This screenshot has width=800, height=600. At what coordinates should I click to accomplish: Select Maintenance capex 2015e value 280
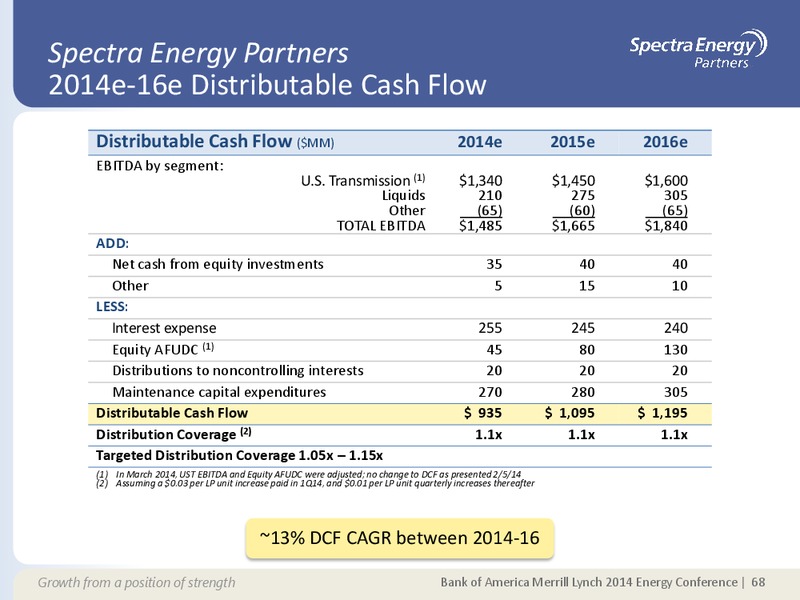point(583,392)
